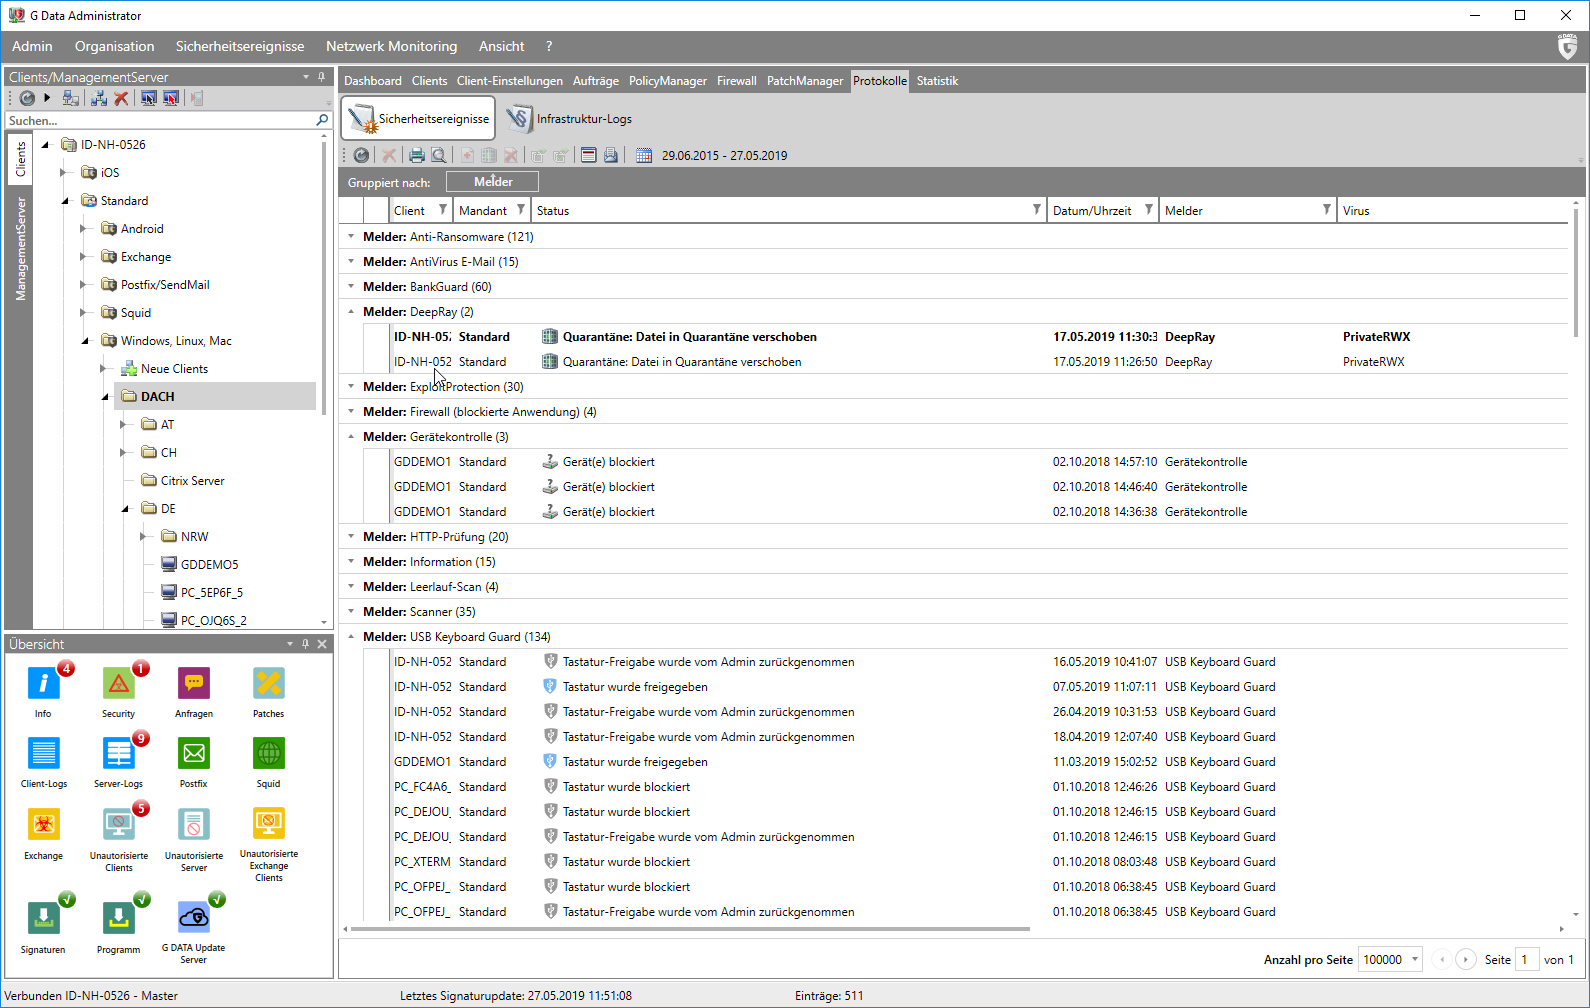This screenshot has height=1008, width=1590.
Task: Click the mail envelope icon in Protokolle toolbar
Action: tap(611, 155)
